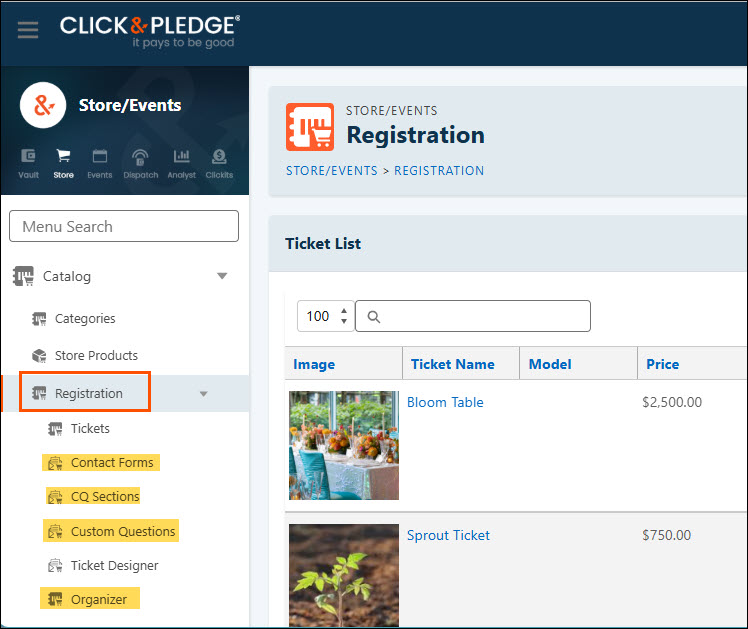Click the Bloom Table thumbnail image

click(x=344, y=445)
